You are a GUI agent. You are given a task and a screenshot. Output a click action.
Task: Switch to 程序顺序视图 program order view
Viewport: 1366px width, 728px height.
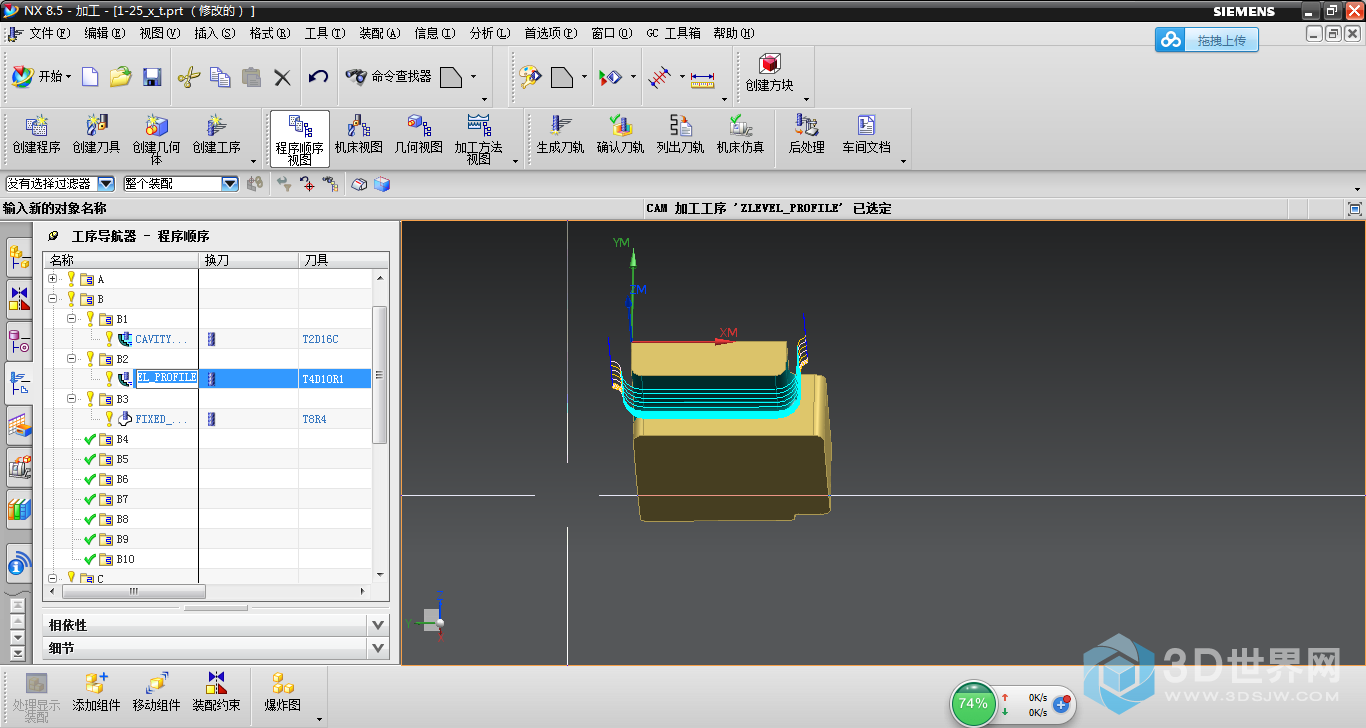coord(299,139)
